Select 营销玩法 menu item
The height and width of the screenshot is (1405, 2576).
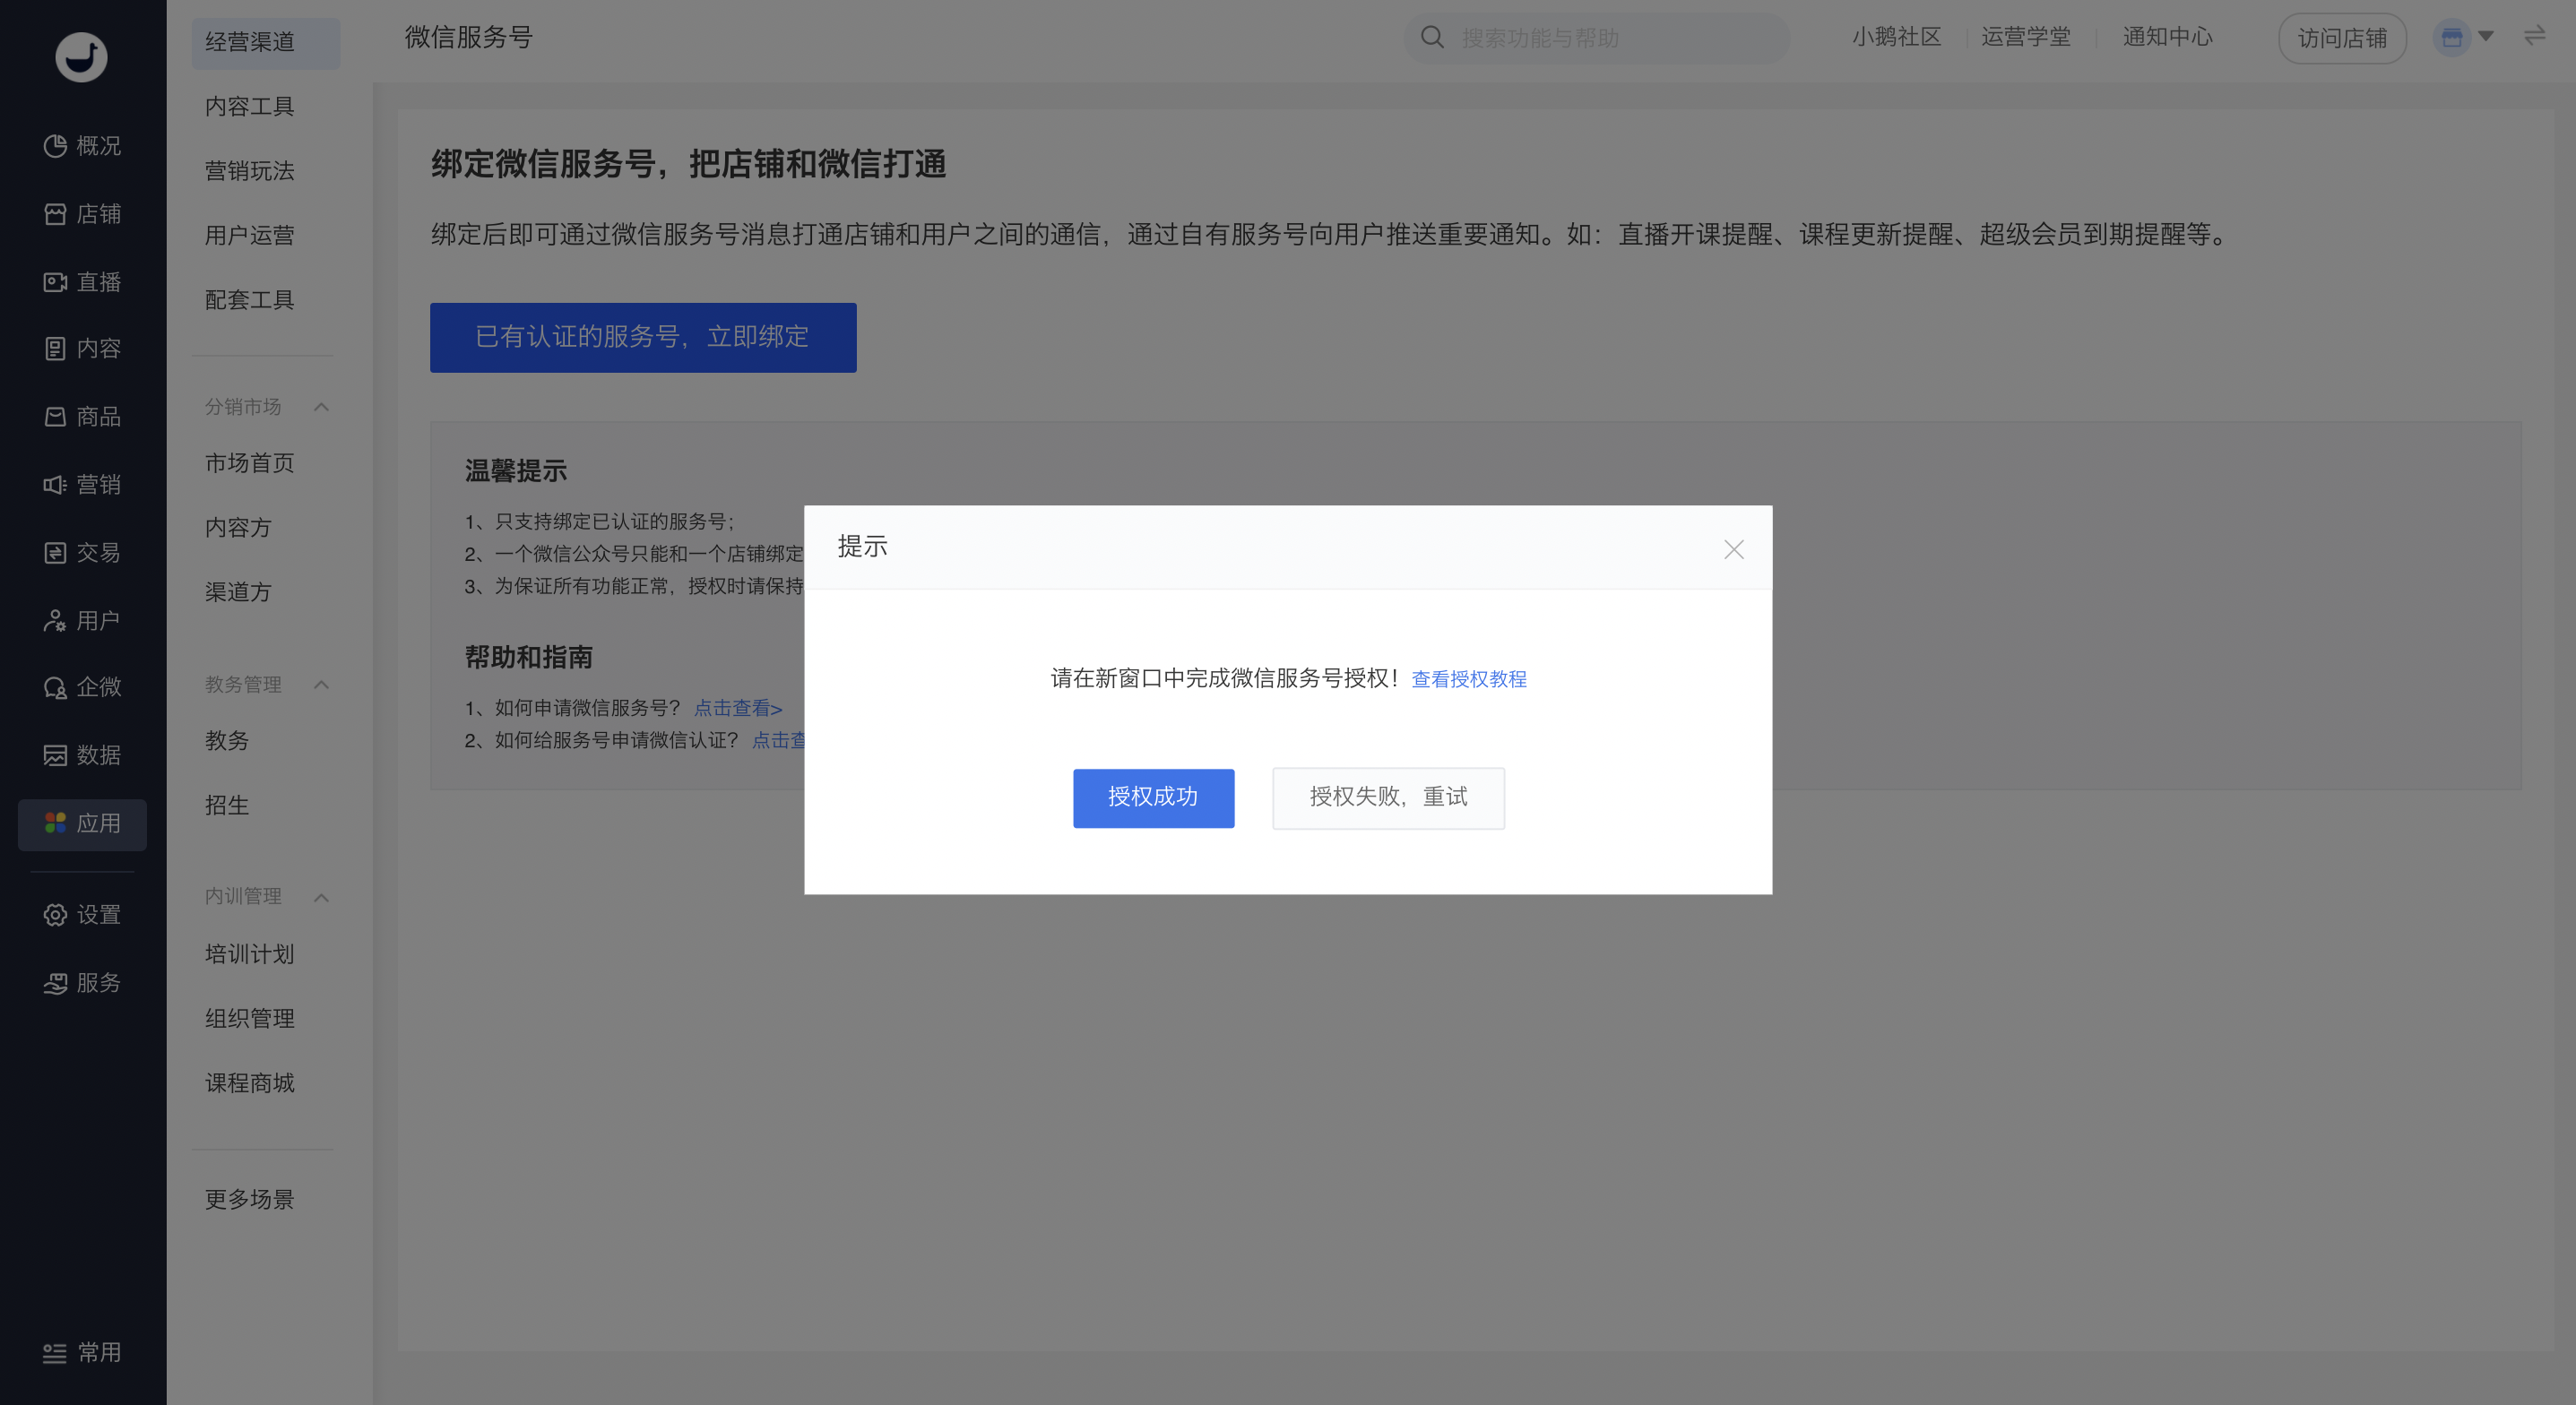pyautogui.click(x=250, y=171)
